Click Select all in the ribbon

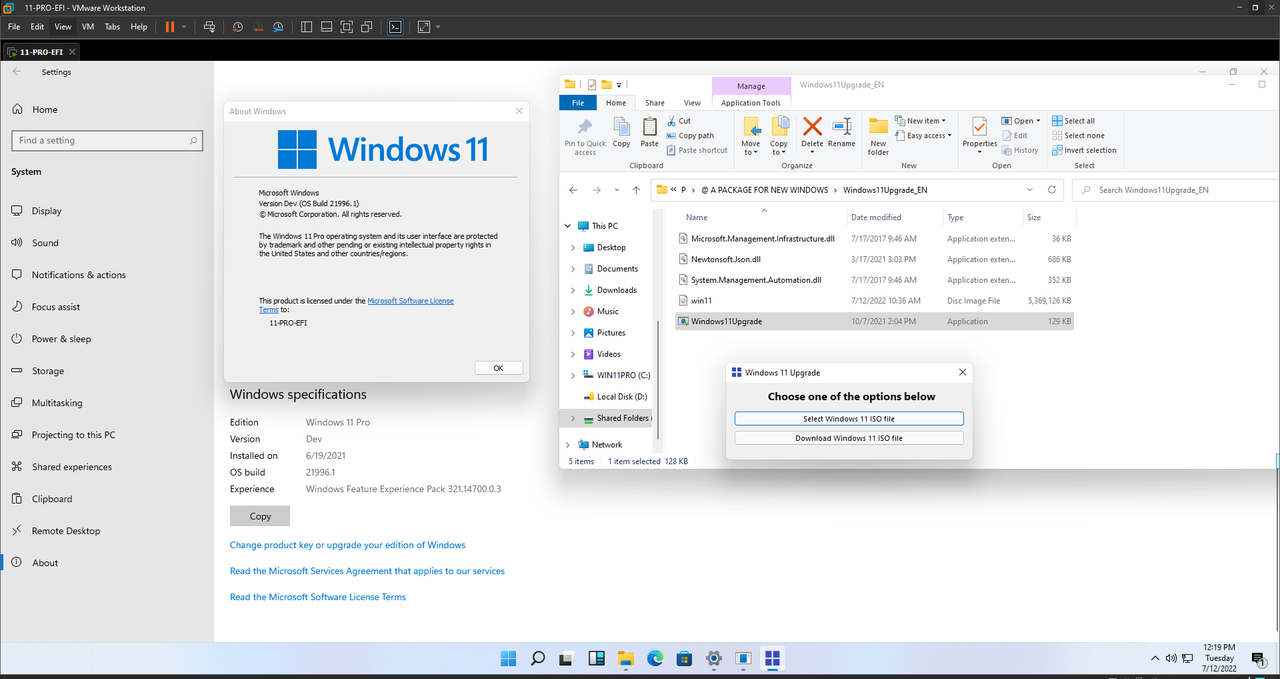1073,121
